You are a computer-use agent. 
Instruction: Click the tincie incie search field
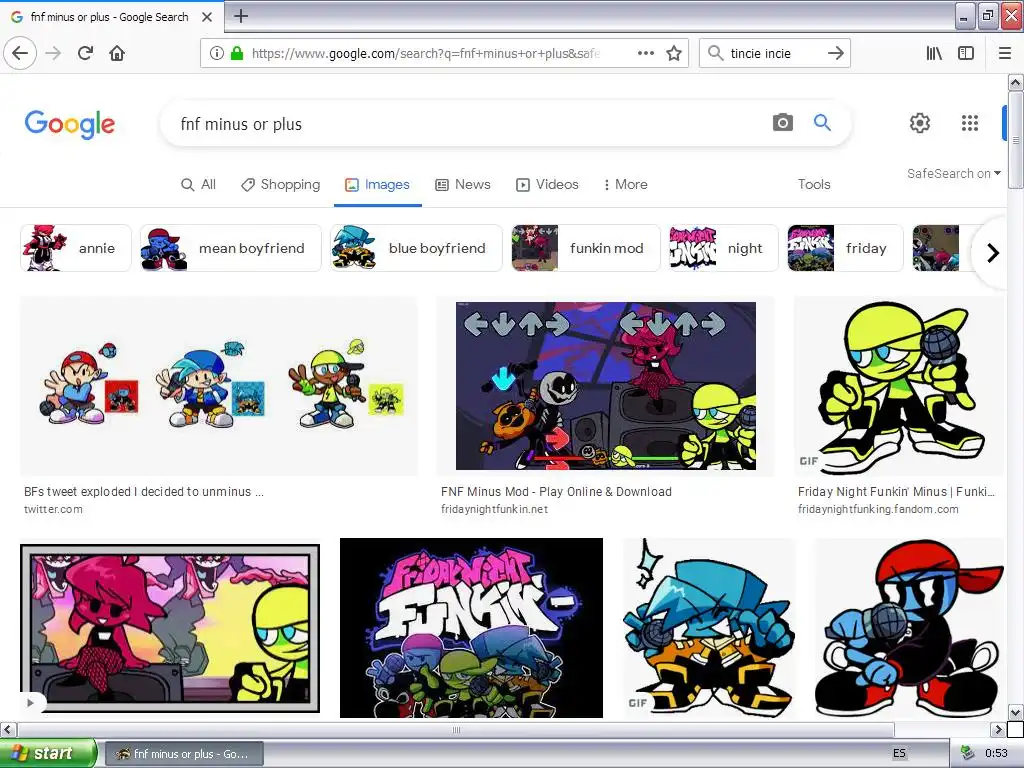[x=773, y=53]
